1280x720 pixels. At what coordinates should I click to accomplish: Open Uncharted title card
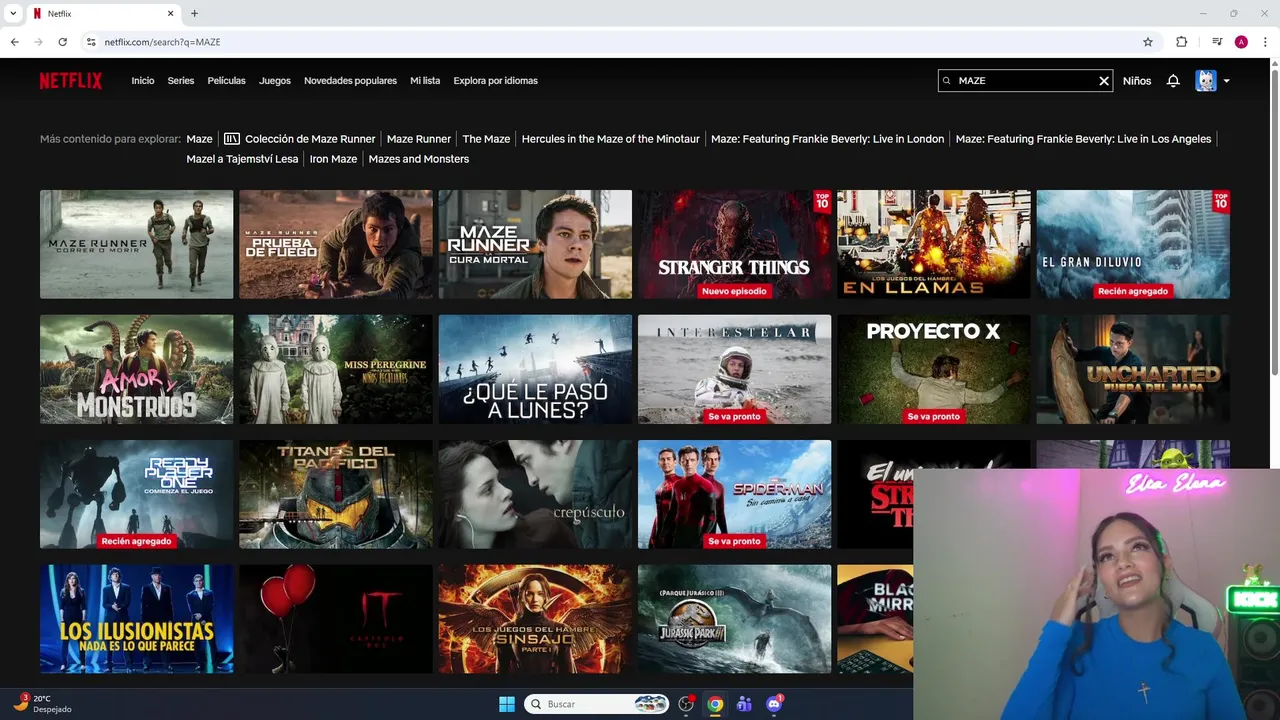[1133, 369]
